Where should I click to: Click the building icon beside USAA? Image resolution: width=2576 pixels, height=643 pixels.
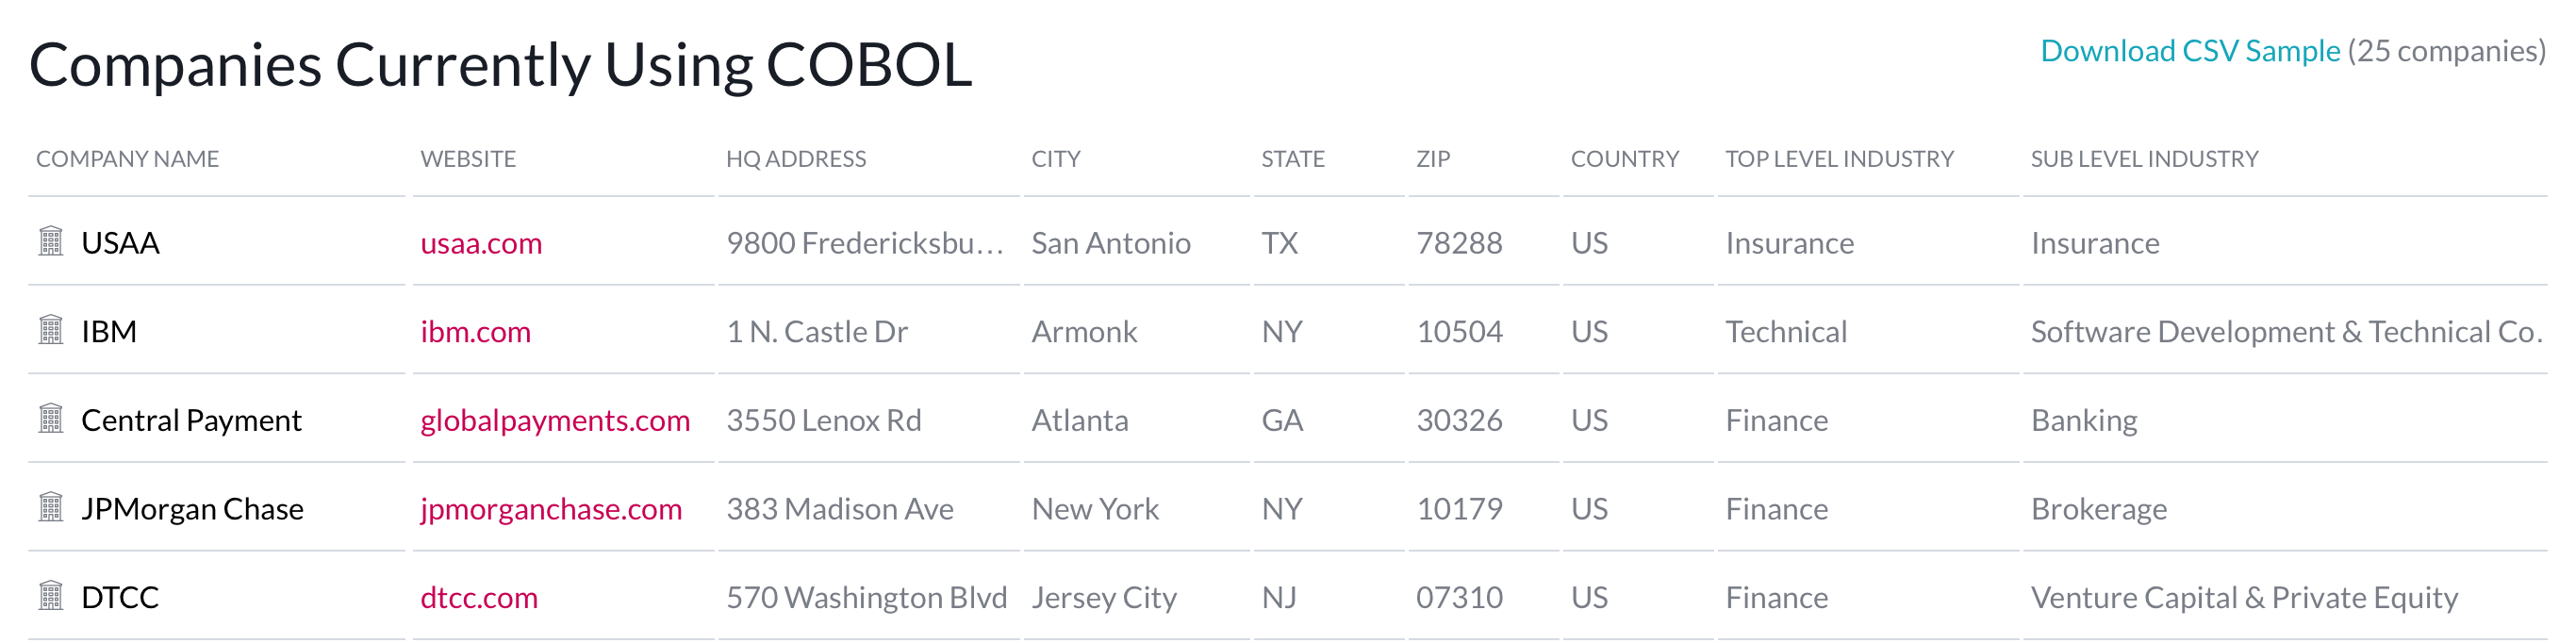51,241
